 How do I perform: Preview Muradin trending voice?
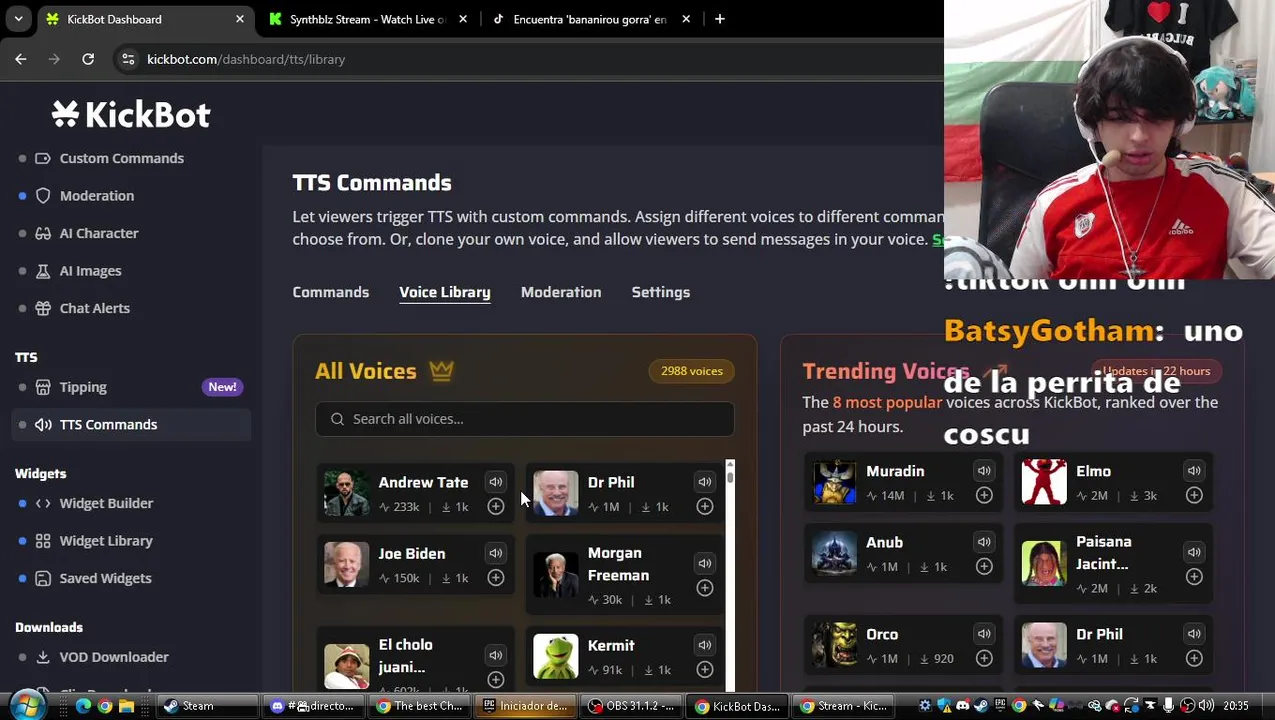(984, 471)
